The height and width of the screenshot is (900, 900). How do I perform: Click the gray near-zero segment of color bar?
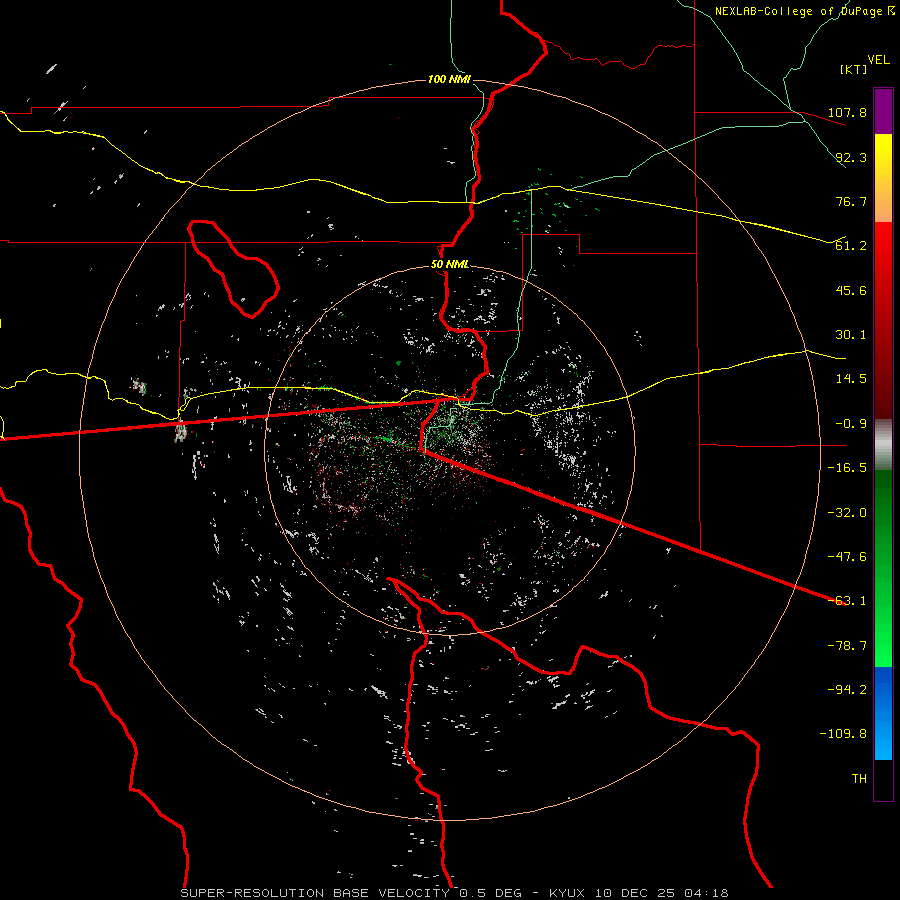[883, 445]
